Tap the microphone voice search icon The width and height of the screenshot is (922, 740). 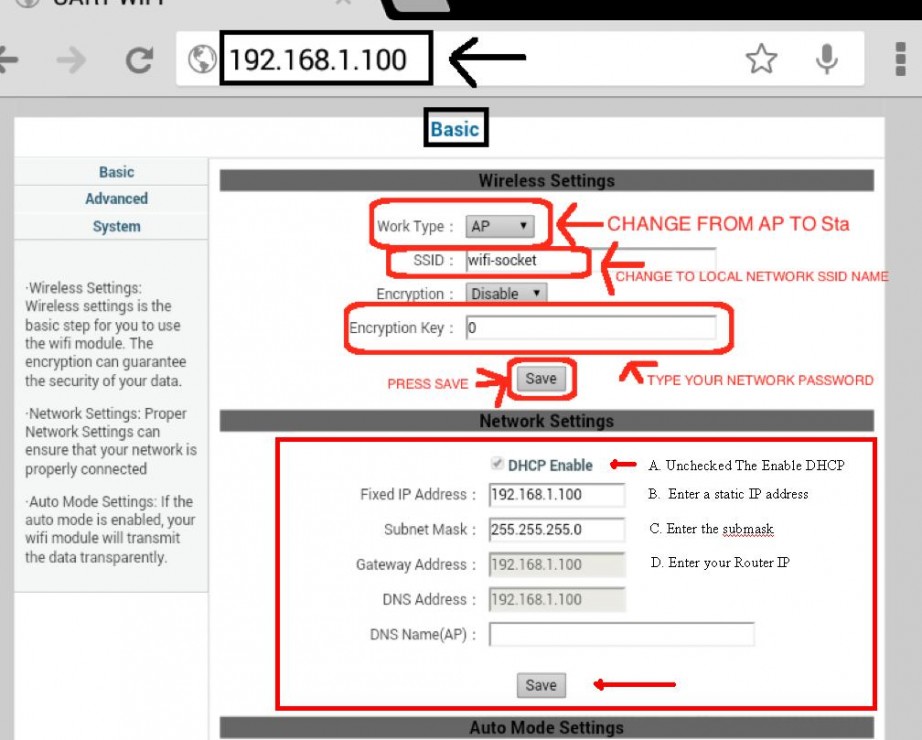pos(826,60)
